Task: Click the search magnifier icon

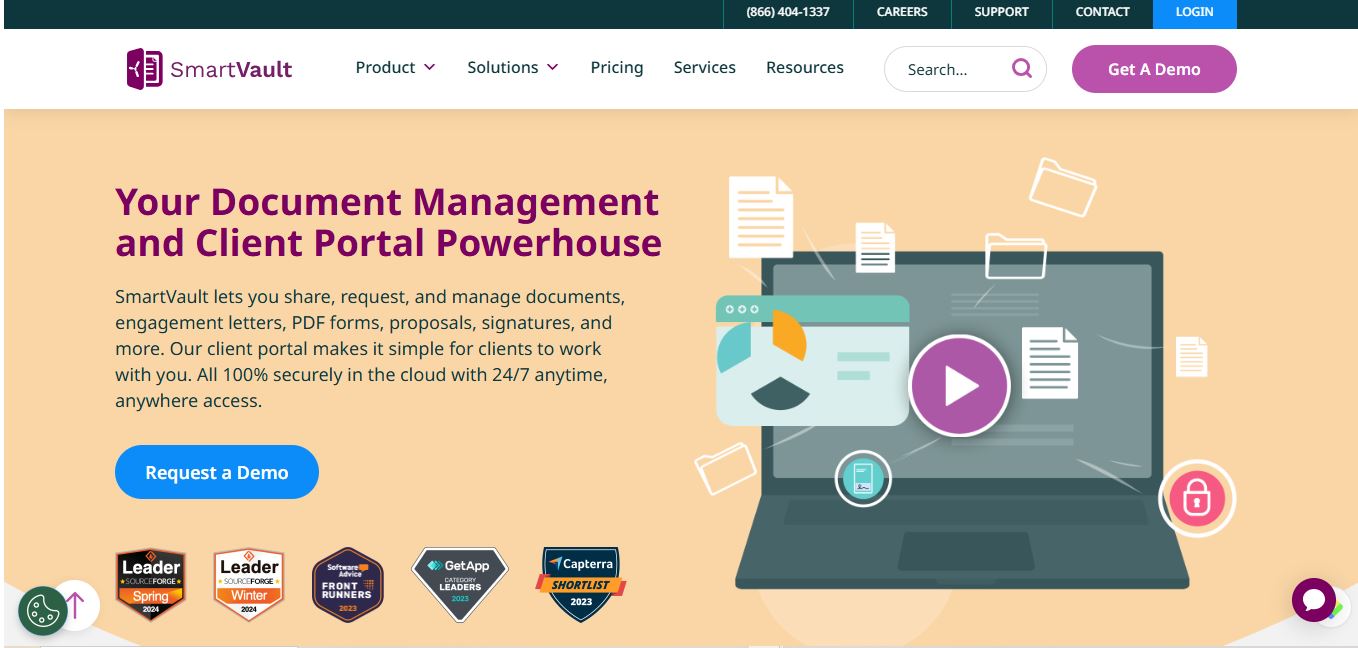Action: 1021,68
